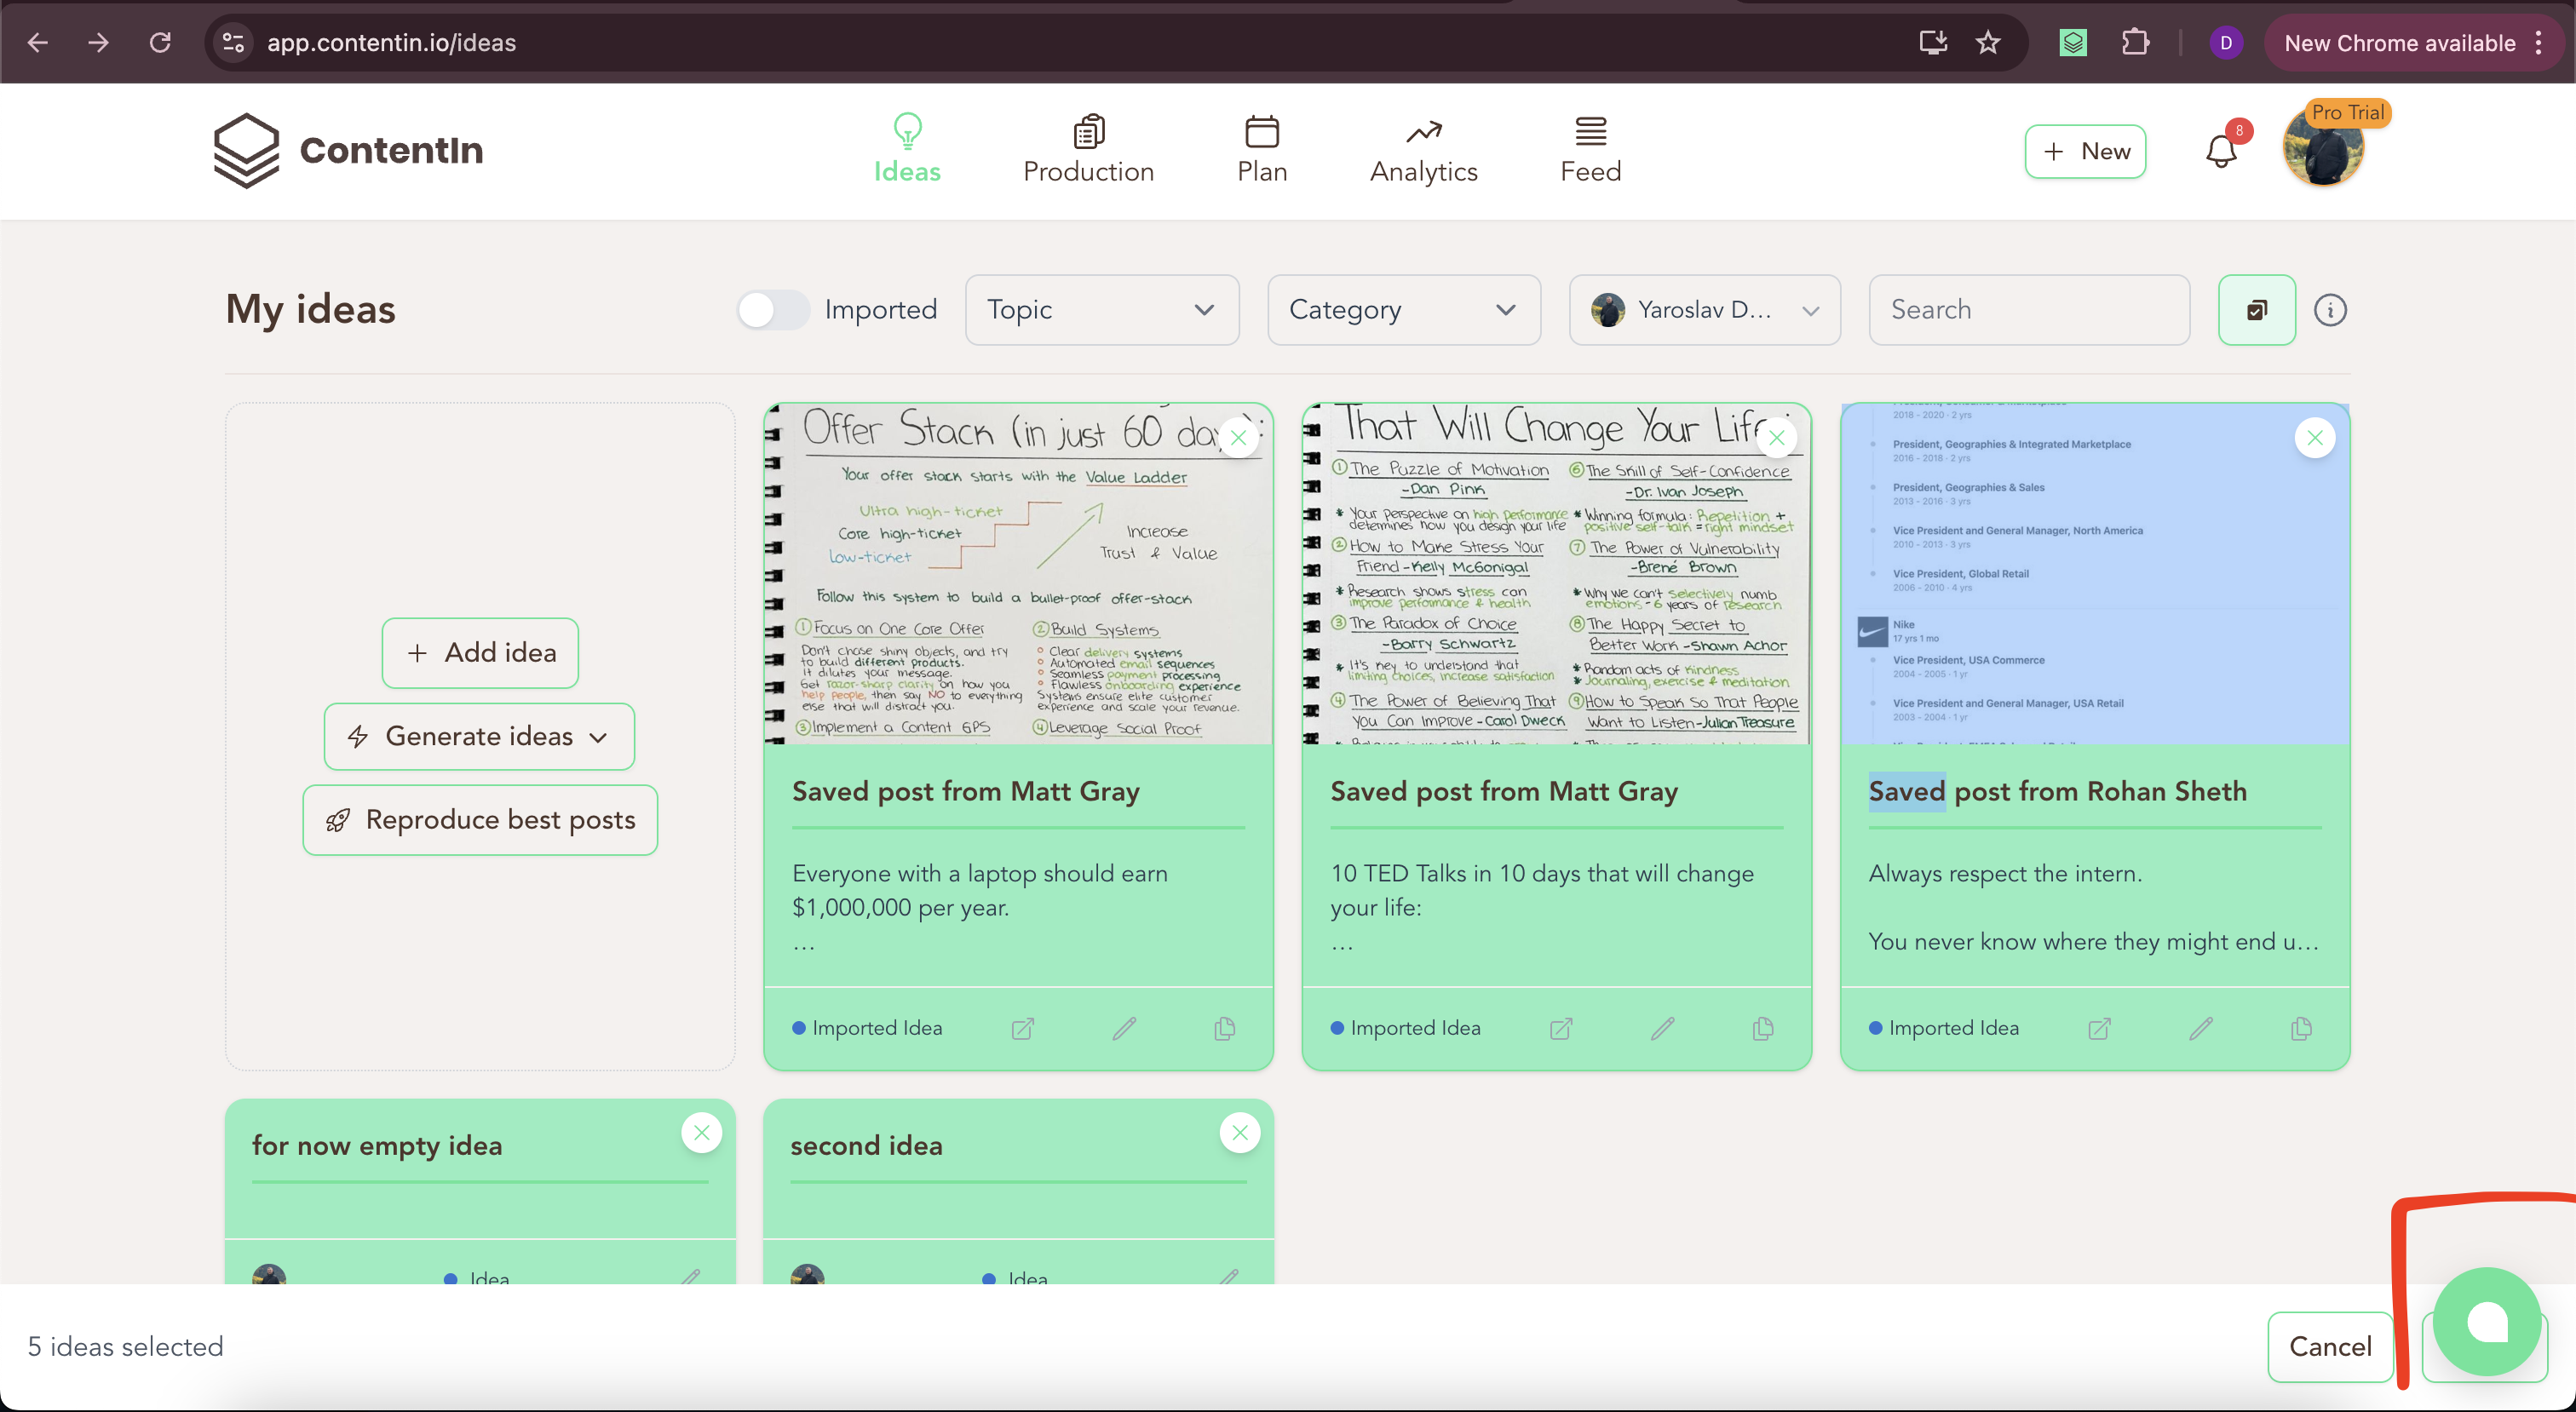Image resolution: width=2576 pixels, height=1412 pixels.
Task: Click the ContentIn browser extension icon
Action: [2073, 42]
